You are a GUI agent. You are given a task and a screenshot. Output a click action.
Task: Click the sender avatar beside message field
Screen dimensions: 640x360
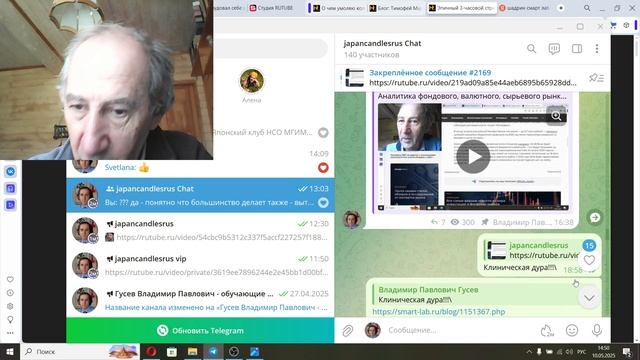click(x=372, y=330)
